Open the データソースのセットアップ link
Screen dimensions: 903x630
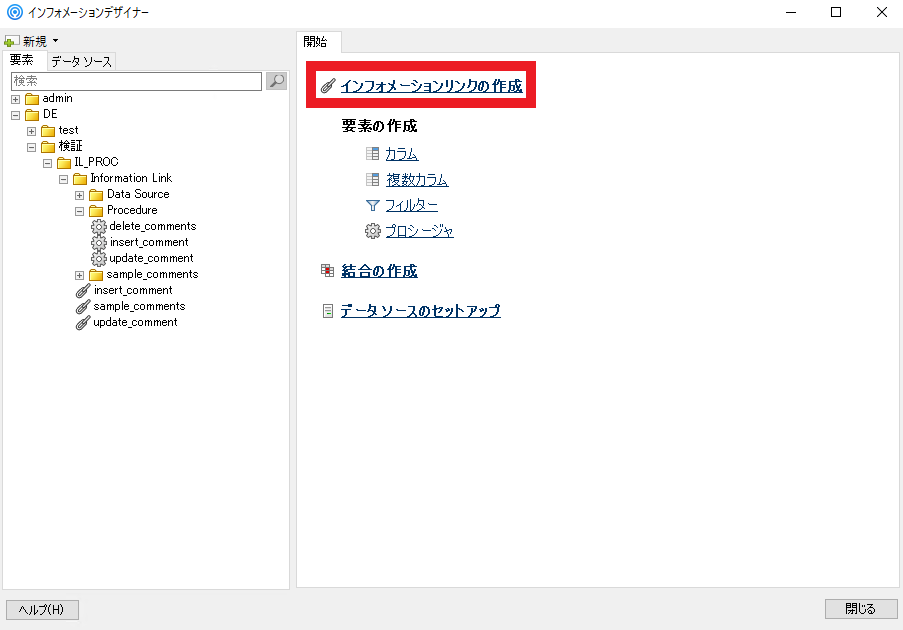point(420,311)
